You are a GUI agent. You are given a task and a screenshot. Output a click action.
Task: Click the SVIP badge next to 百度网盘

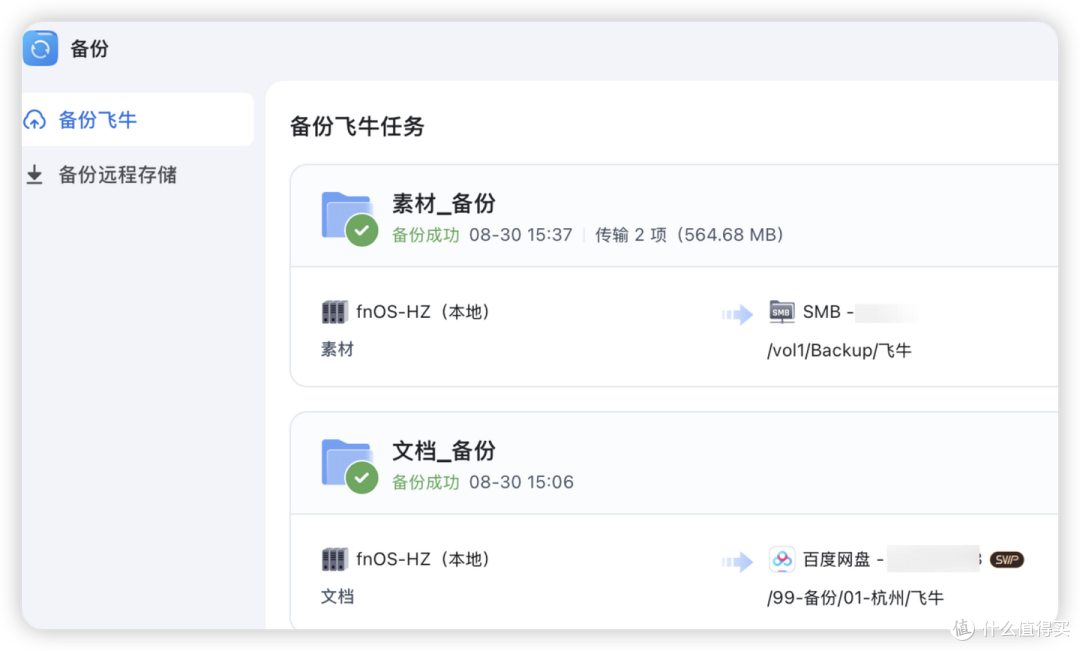pos(1006,559)
